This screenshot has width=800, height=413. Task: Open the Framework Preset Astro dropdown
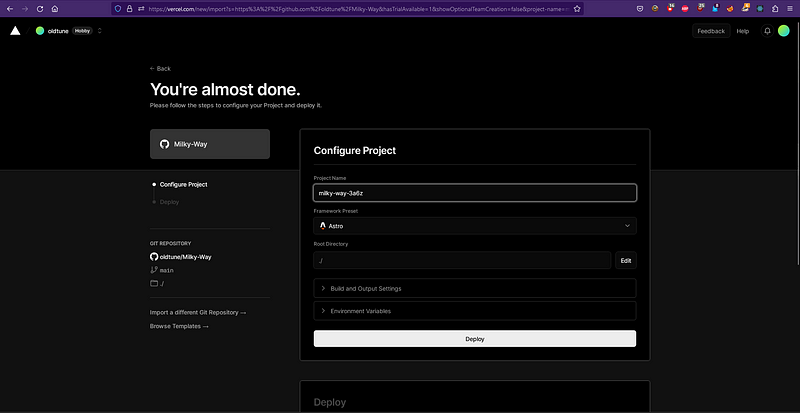pyautogui.click(x=474, y=226)
